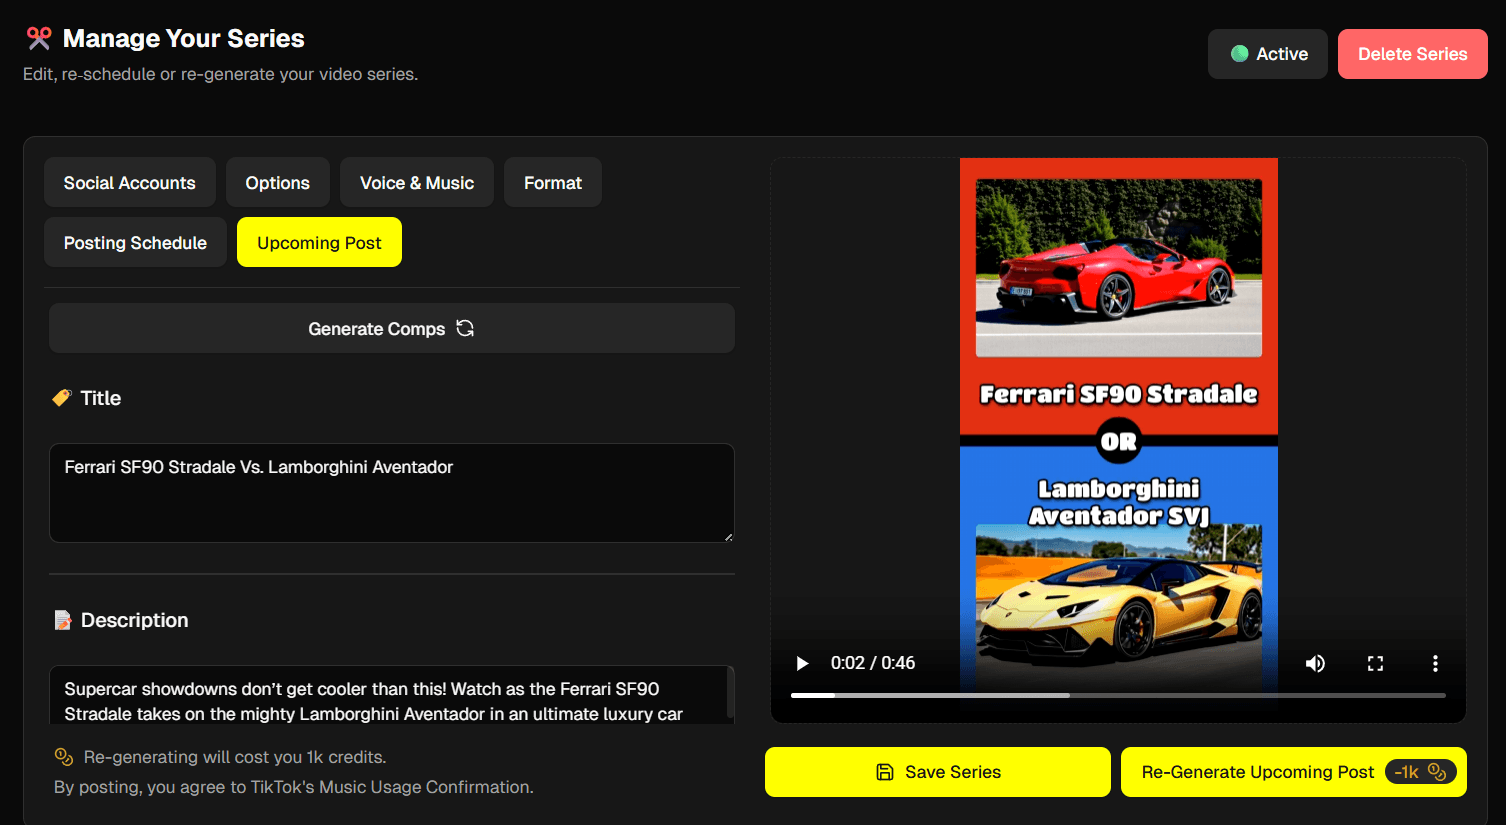Click the floppy disk icon on Save Series
Screen dimensions: 1506x825
pos(884,772)
